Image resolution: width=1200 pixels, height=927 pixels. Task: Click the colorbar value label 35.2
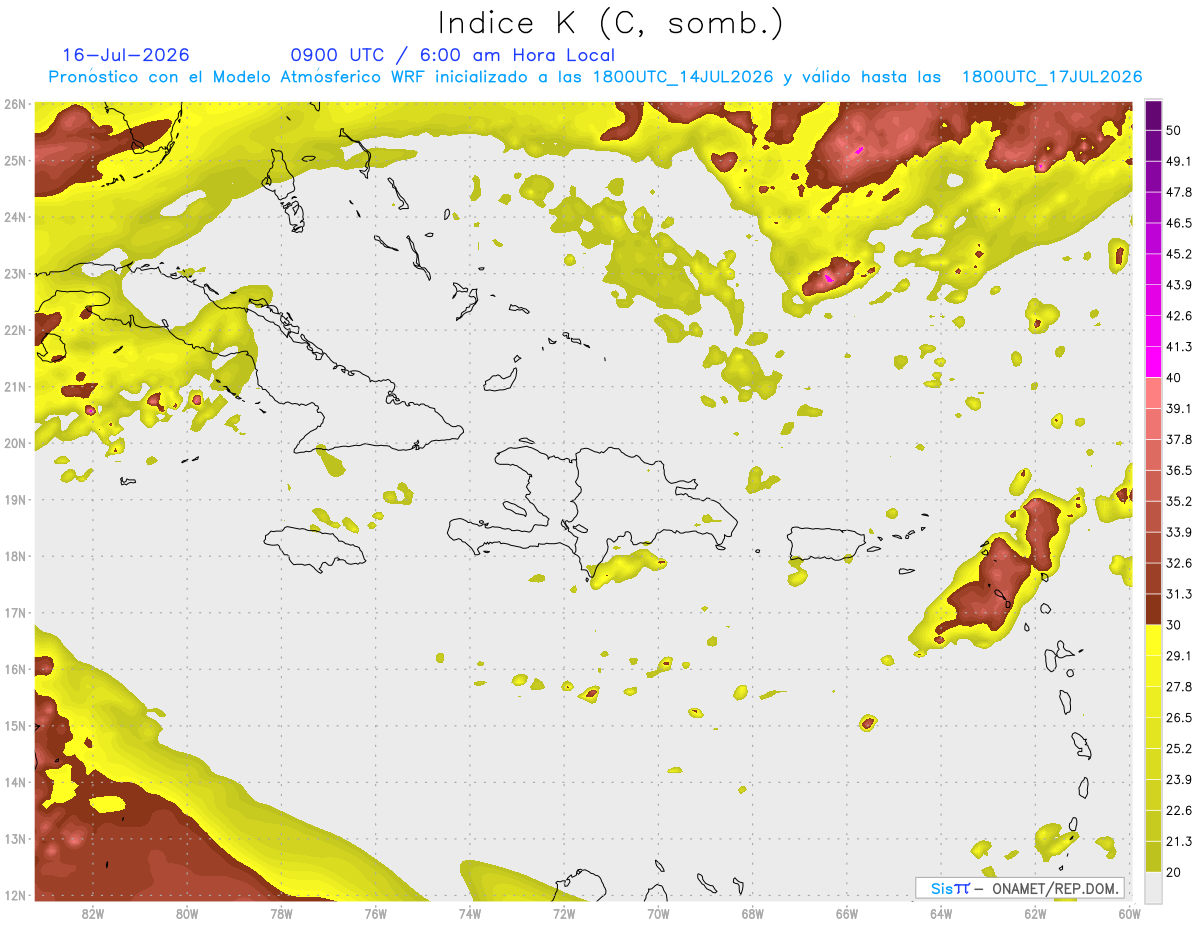[1179, 501]
